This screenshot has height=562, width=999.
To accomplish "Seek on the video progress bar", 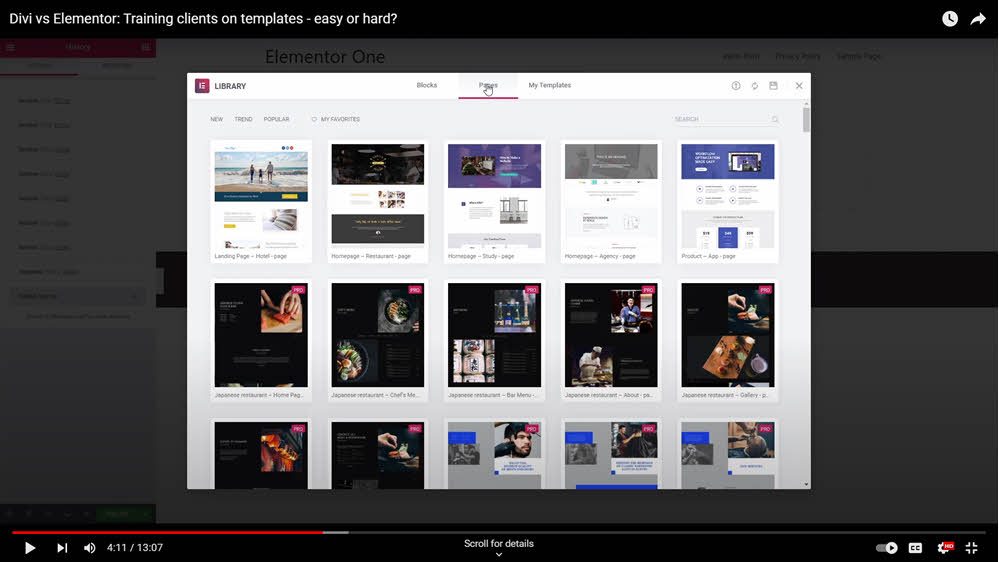I will coord(500,532).
